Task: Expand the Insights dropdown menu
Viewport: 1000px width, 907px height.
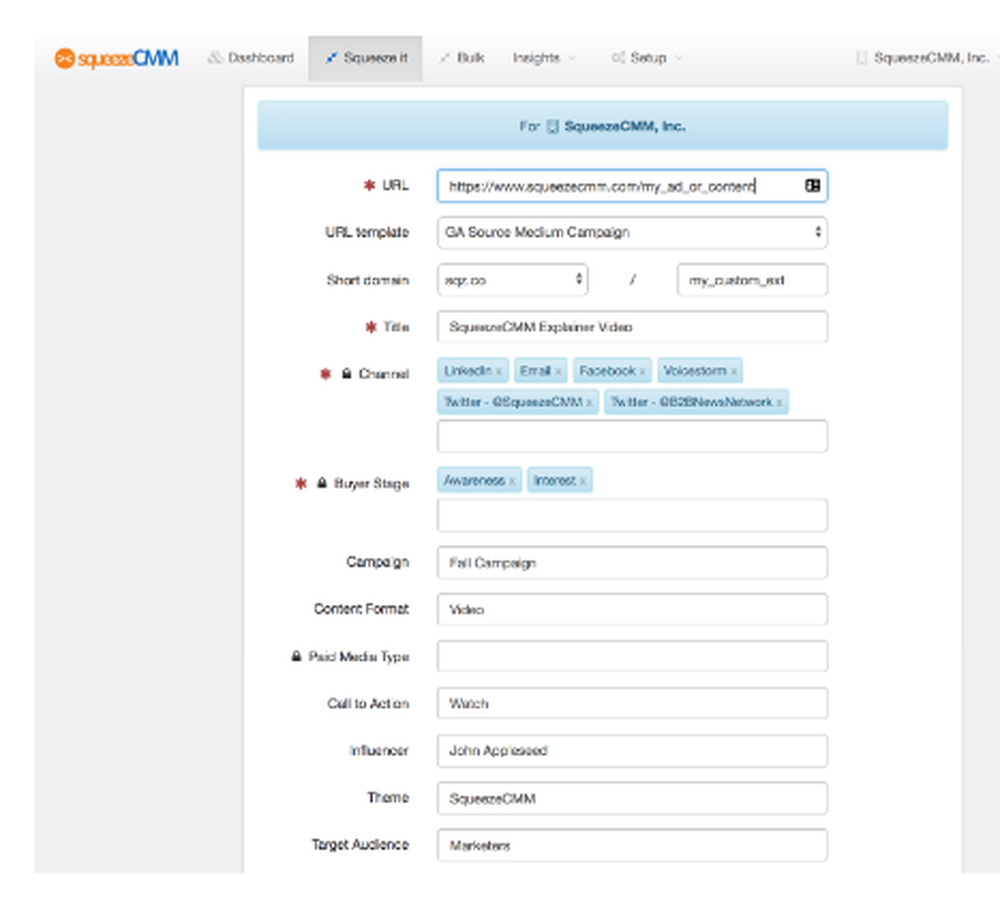Action: coord(544,58)
